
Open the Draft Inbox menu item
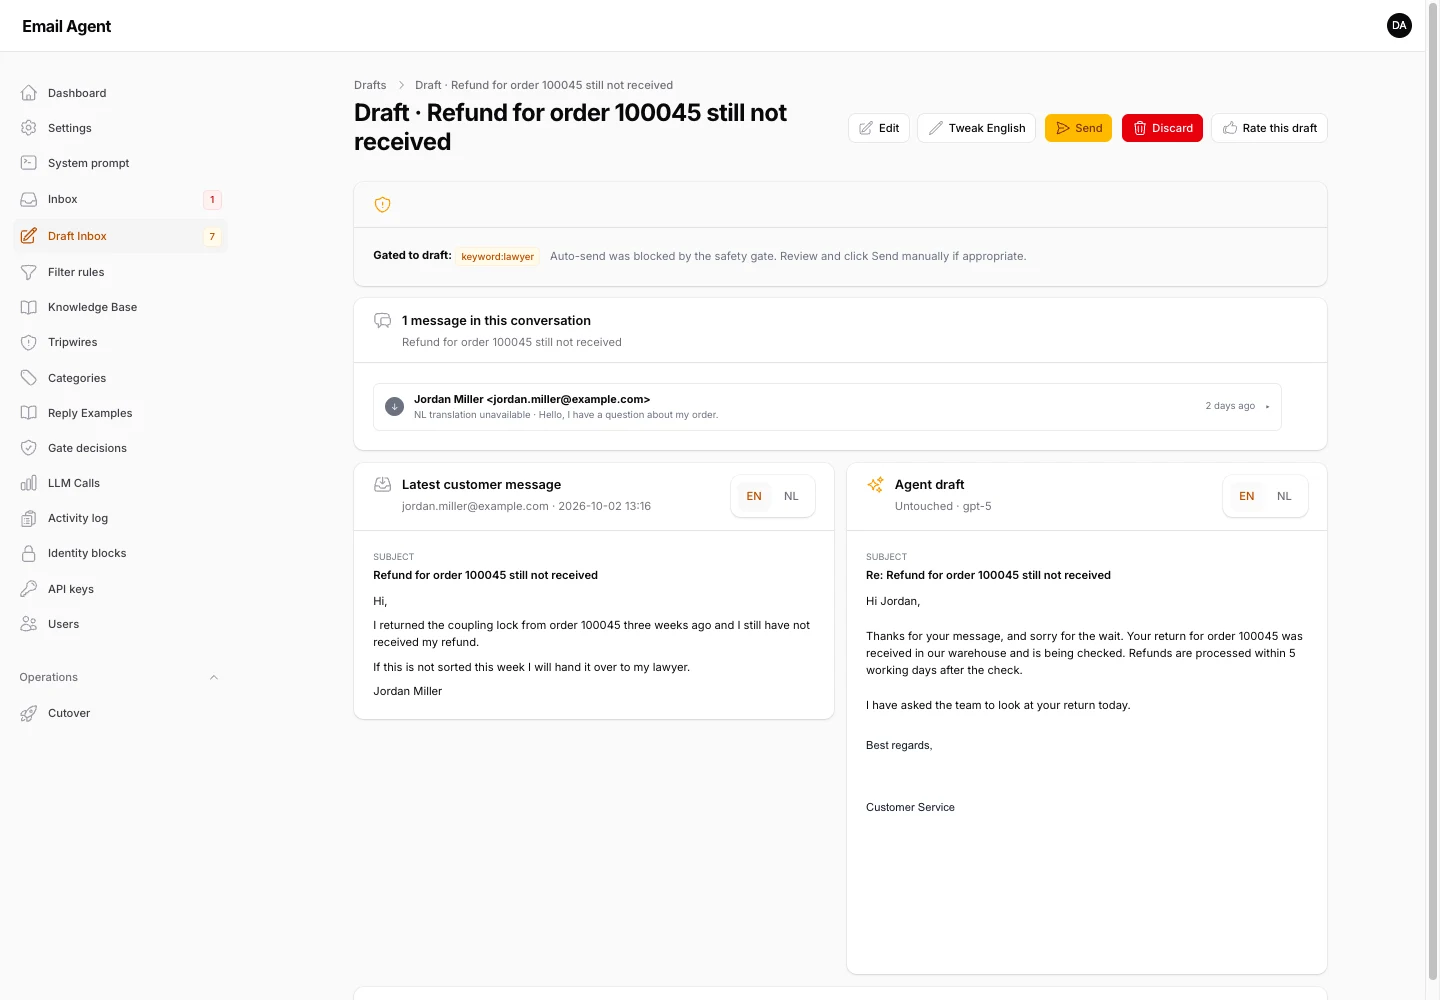pyautogui.click(x=120, y=236)
